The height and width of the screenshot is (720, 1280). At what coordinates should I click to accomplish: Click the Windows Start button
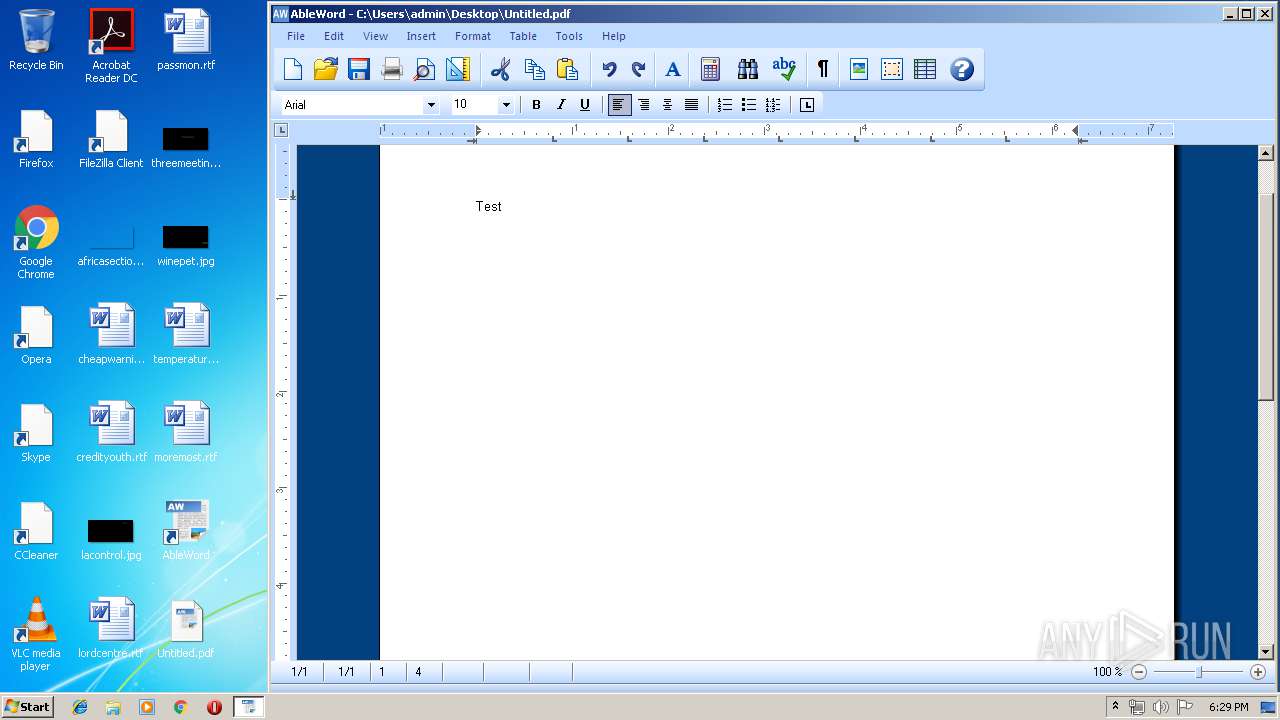click(x=28, y=707)
